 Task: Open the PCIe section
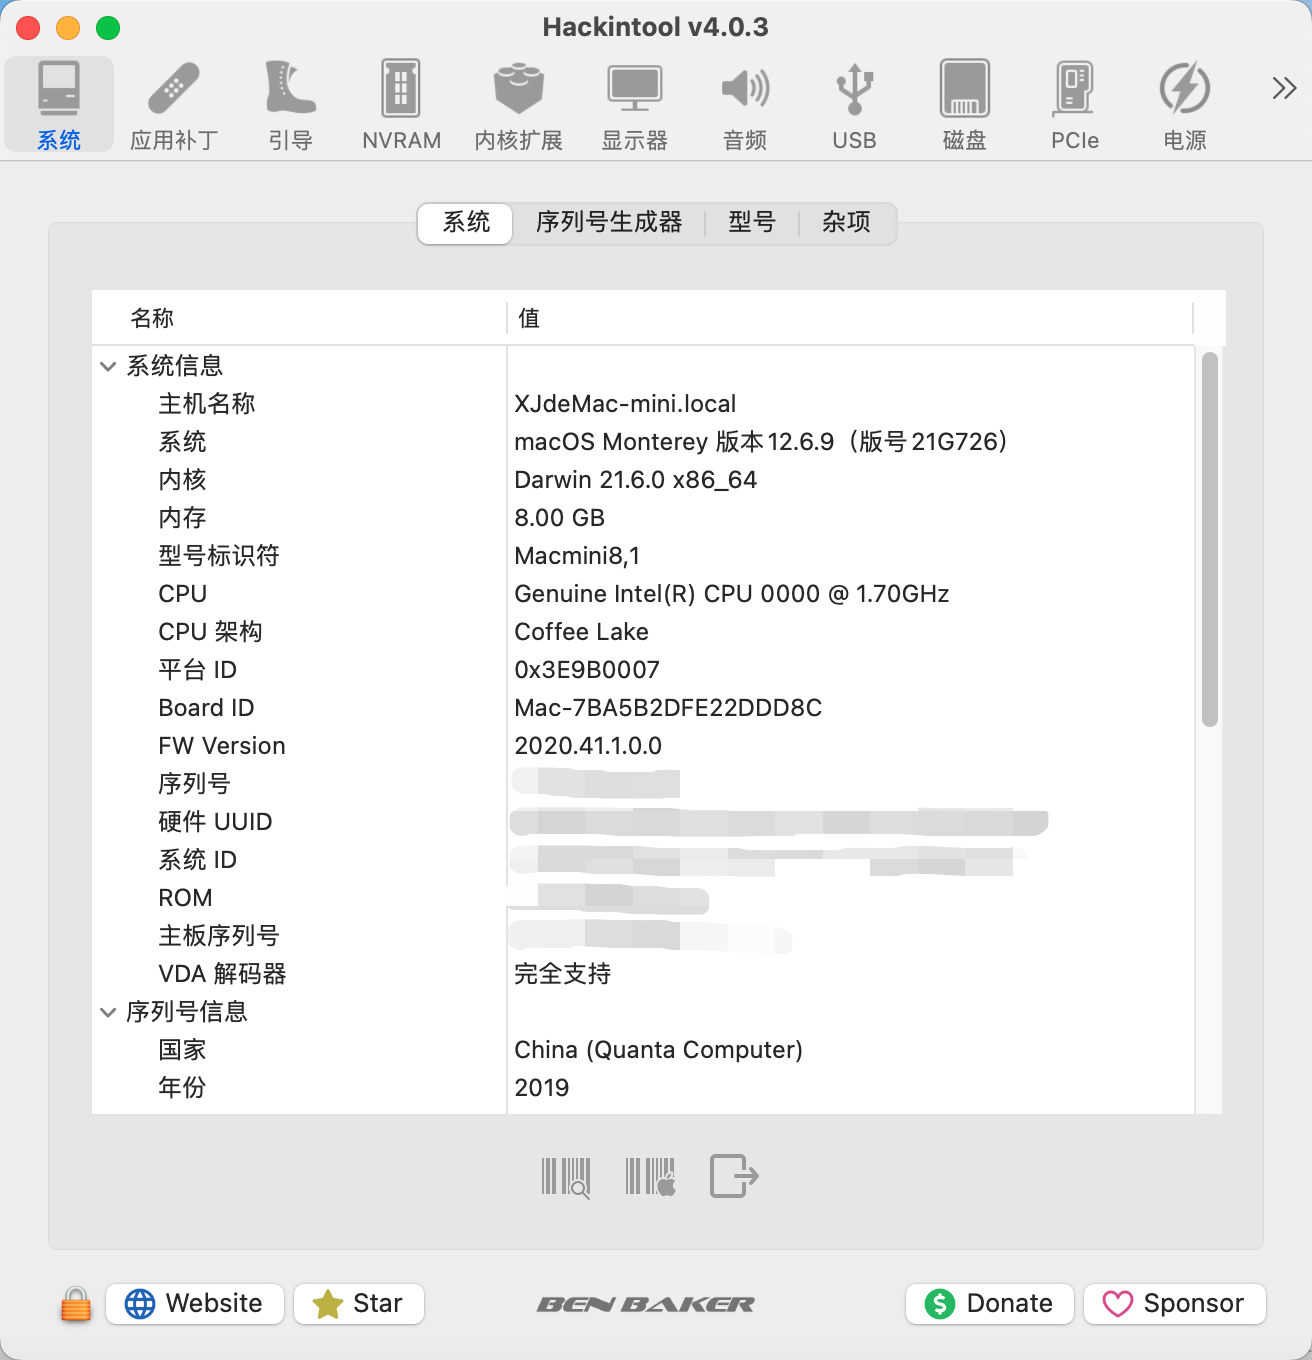click(x=1075, y=105)
